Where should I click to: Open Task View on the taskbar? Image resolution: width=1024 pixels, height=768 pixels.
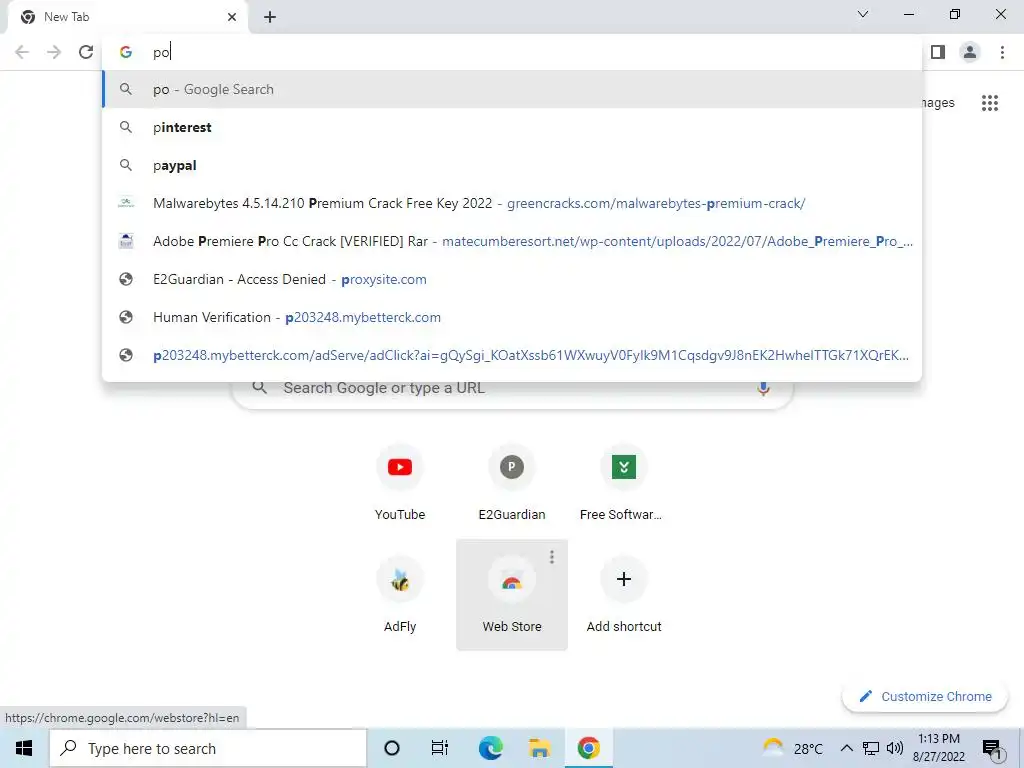point(440,748)
